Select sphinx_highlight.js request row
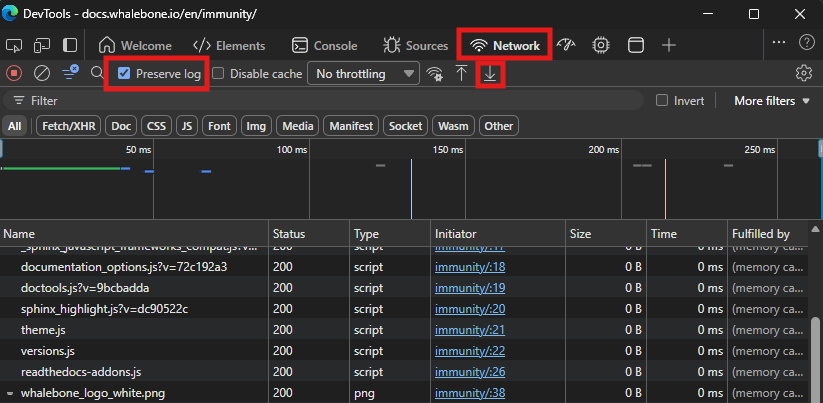Image resolution: width=823 pixels, height=403 pixels. [404, 309]
